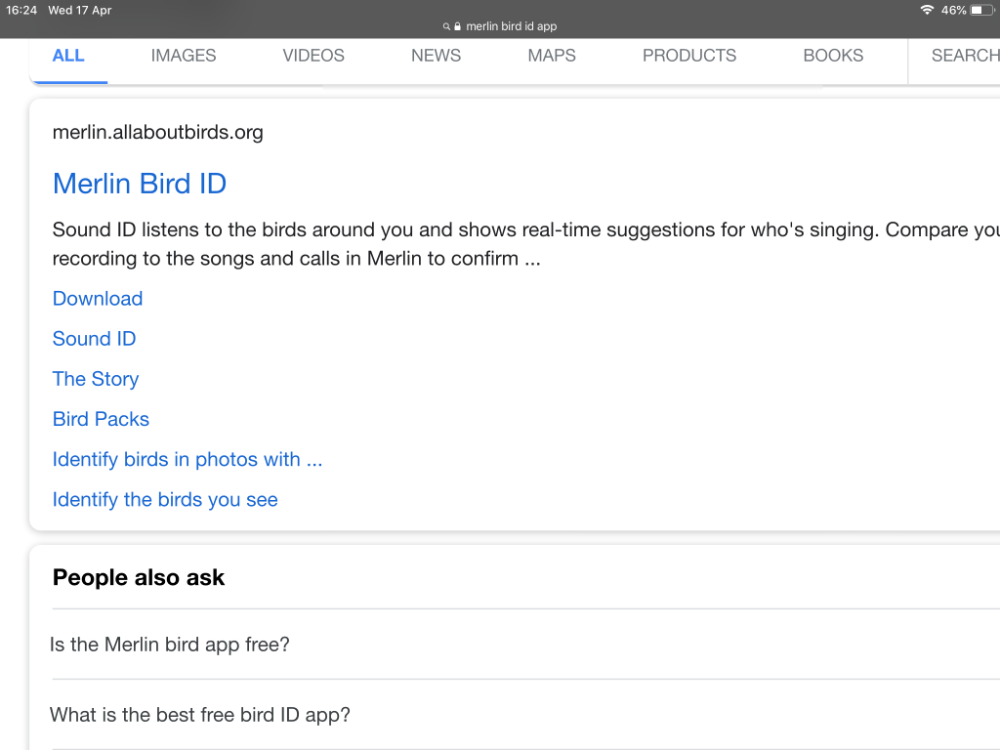
Task: Tap the search magnifier icon in address bar
Action: click(446, 27)
